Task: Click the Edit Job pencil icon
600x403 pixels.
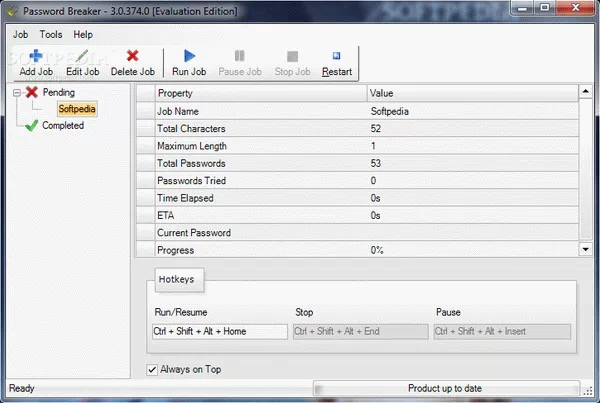Action: click(x=82, y=56)
